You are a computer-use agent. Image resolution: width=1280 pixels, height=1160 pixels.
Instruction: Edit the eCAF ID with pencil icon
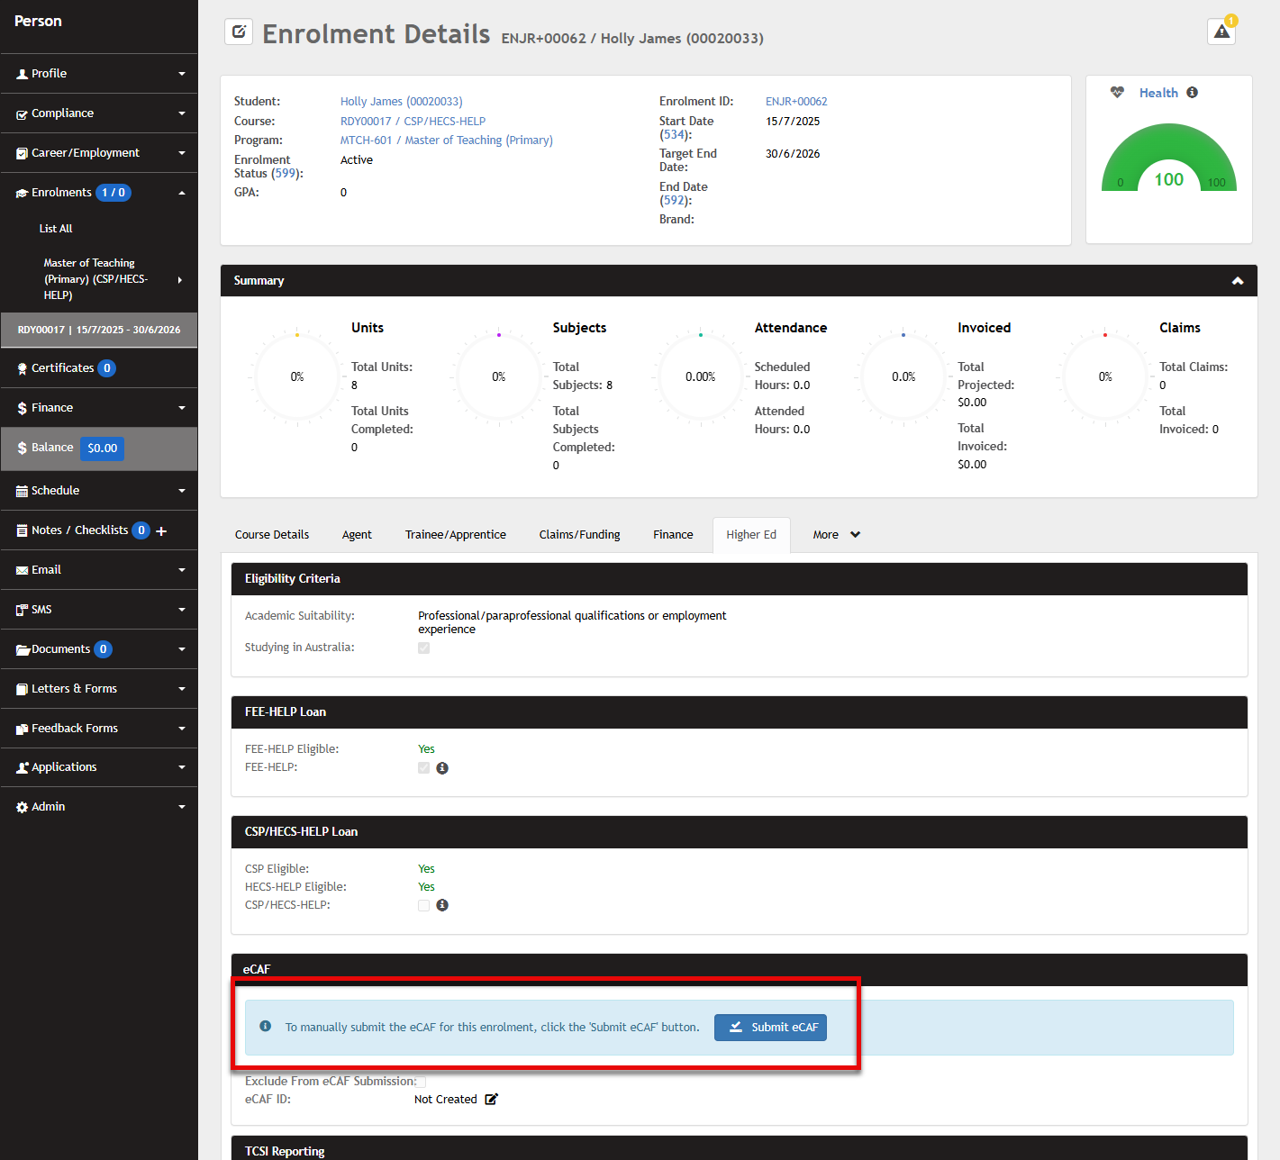tap(491, 1099)
